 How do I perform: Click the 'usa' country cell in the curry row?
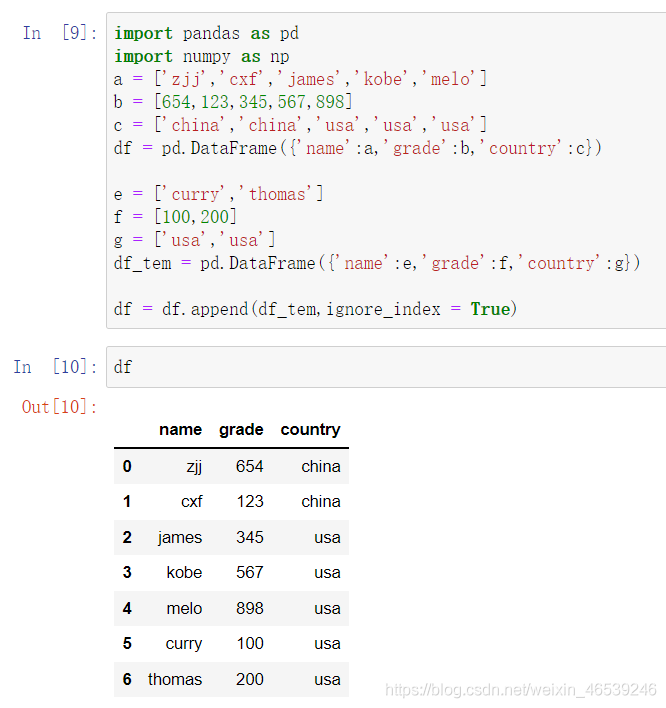pos(327,643)
